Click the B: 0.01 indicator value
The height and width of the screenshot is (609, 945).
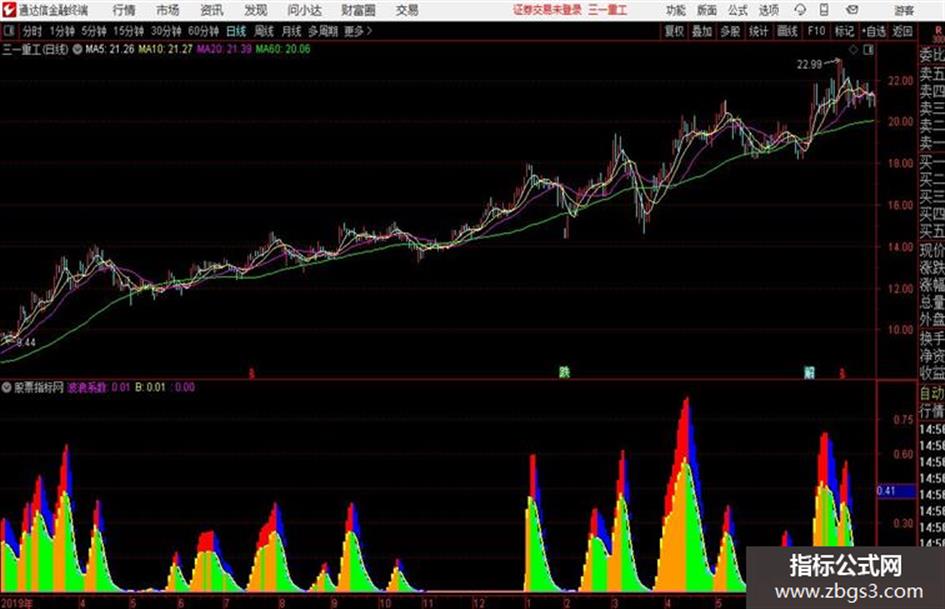tap(150, 387)
